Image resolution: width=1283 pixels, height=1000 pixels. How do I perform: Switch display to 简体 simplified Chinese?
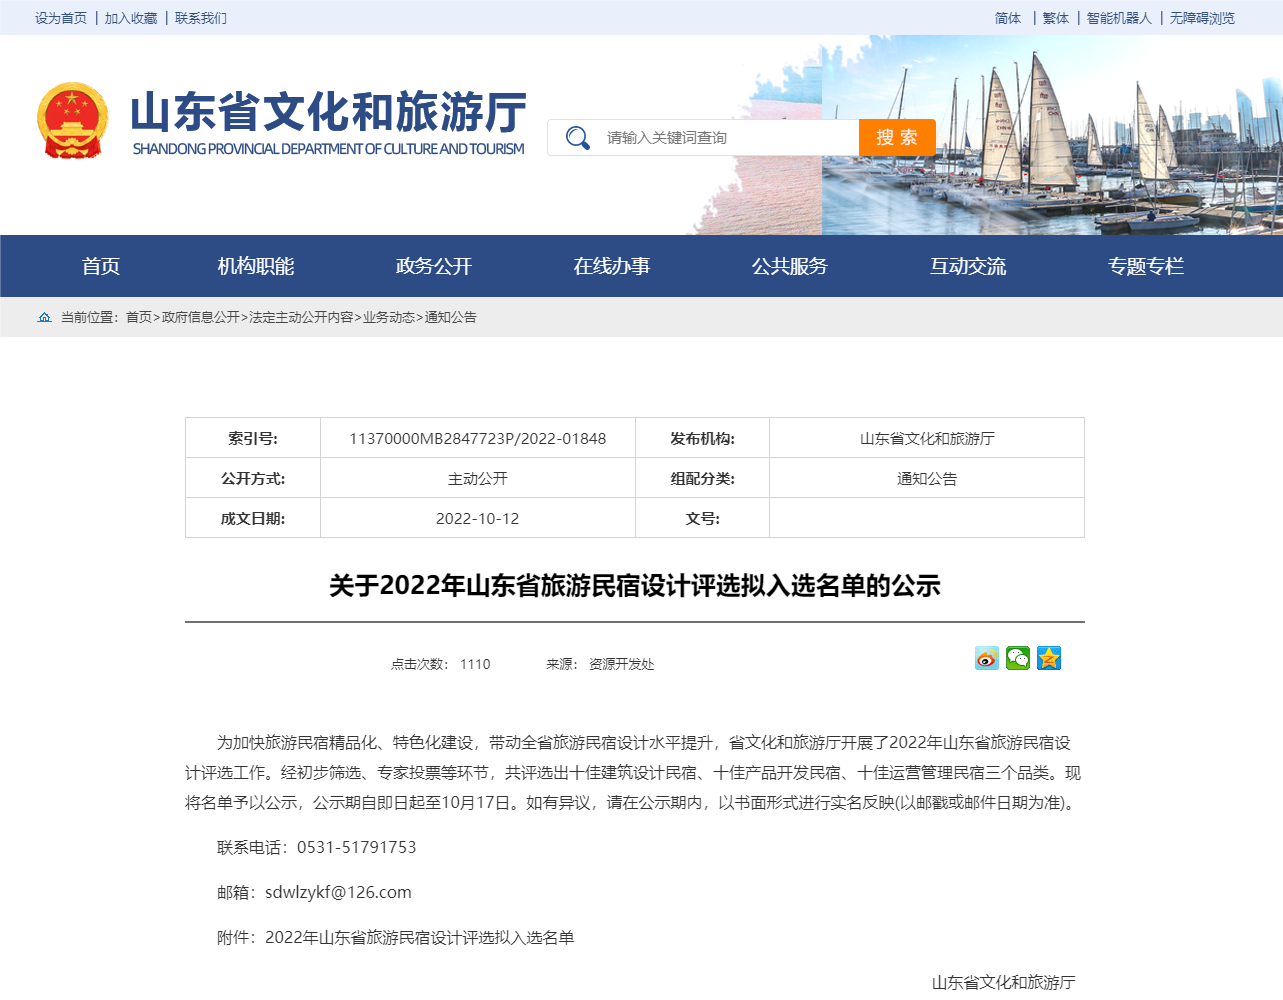point(1007,18)
